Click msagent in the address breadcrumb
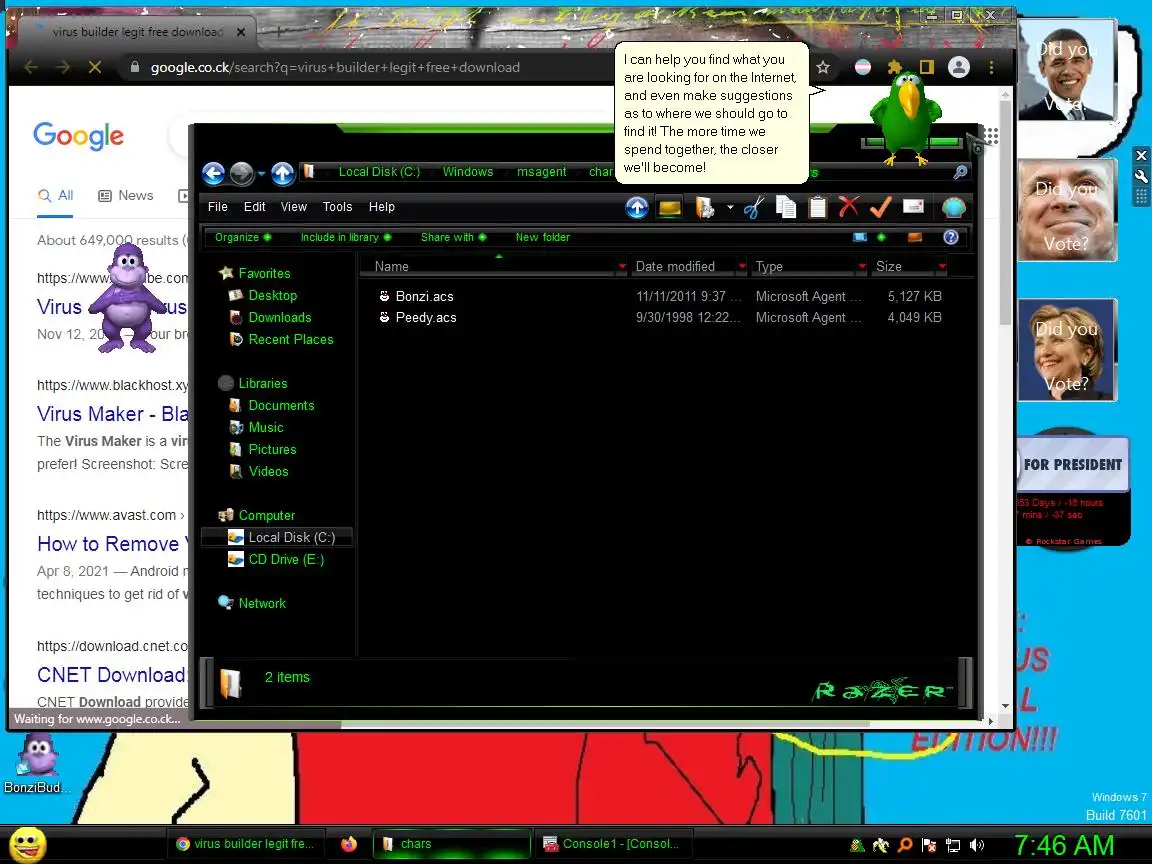Screen dimensions: 1152x864 point(541,172)
